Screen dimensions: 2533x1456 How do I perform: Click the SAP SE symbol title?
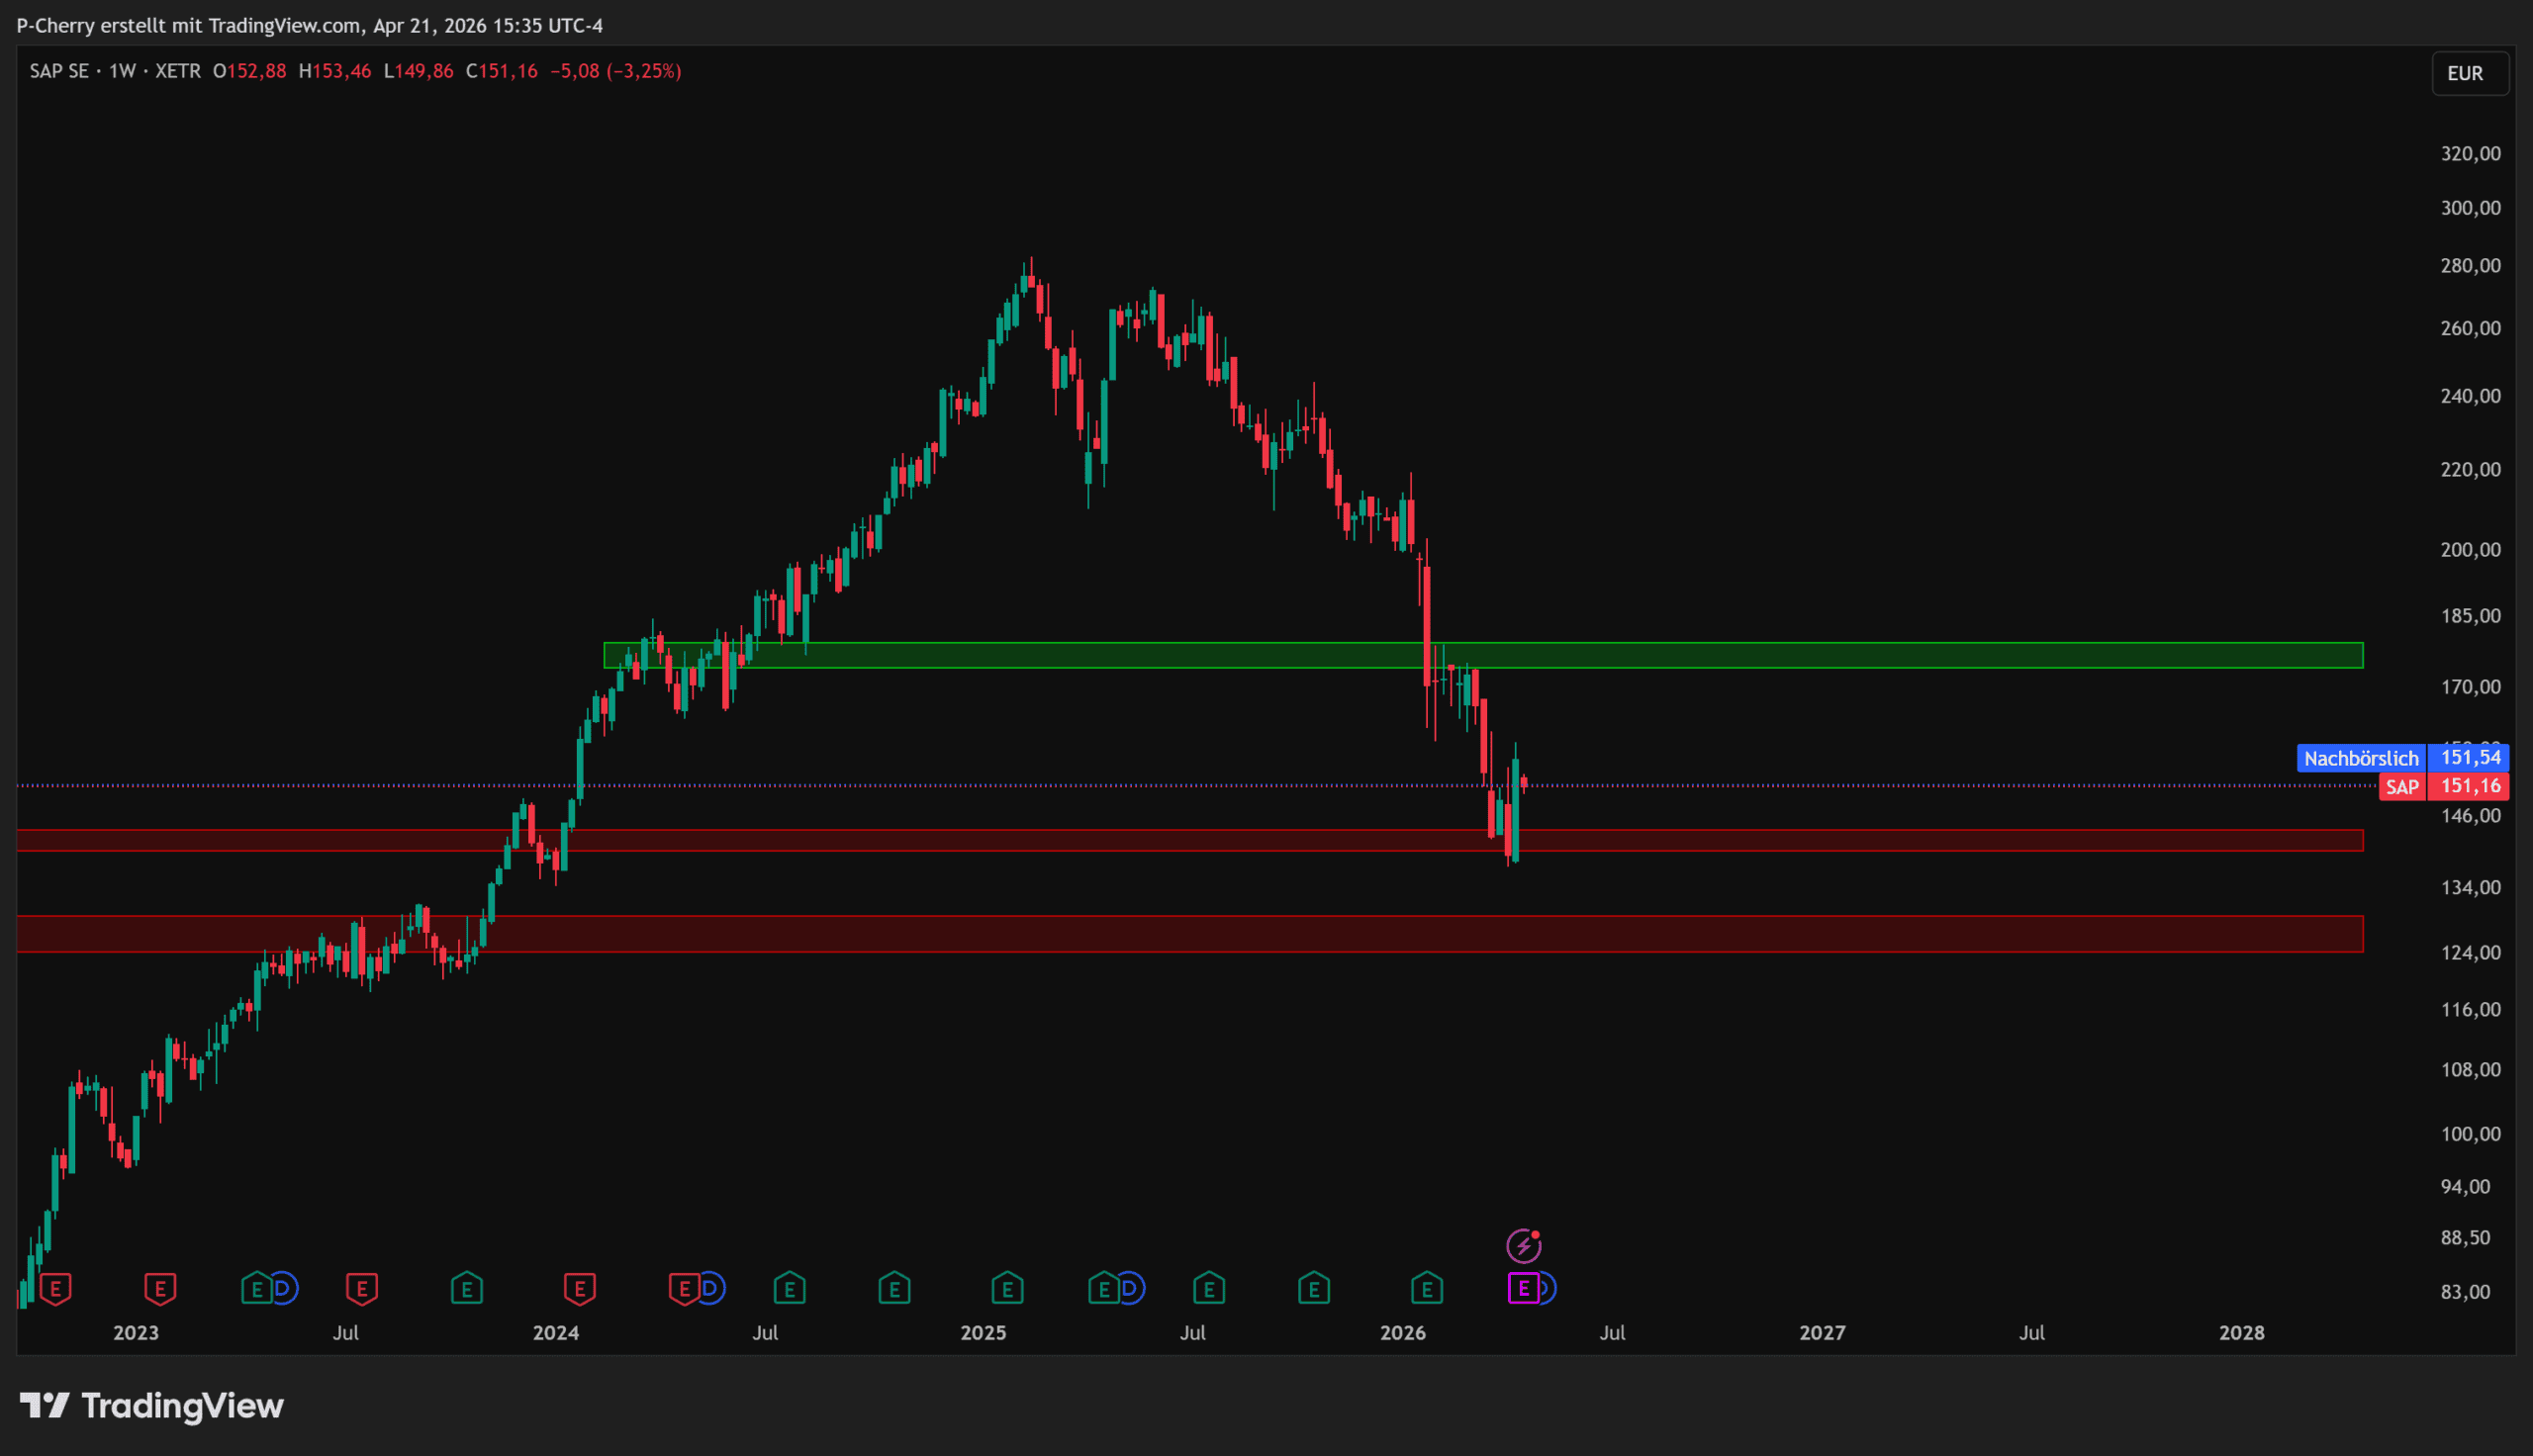point(58,71)
